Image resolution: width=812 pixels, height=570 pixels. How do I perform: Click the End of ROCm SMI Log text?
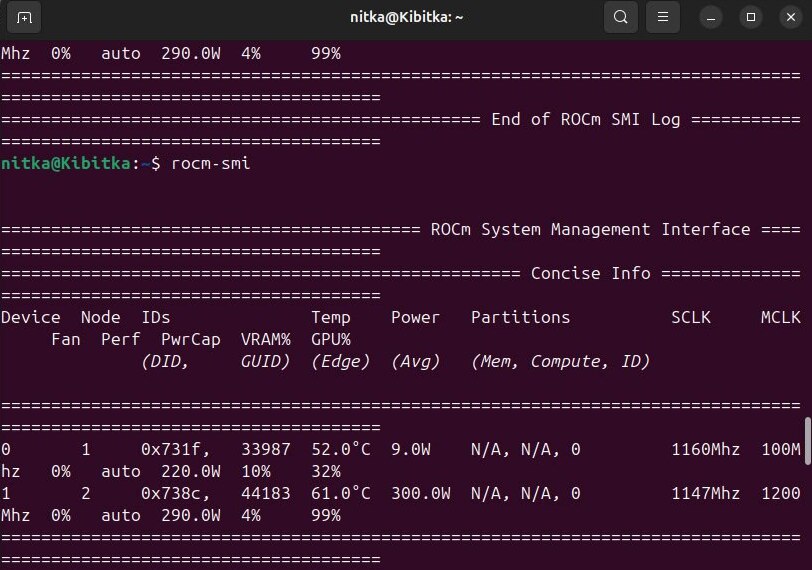585,120
